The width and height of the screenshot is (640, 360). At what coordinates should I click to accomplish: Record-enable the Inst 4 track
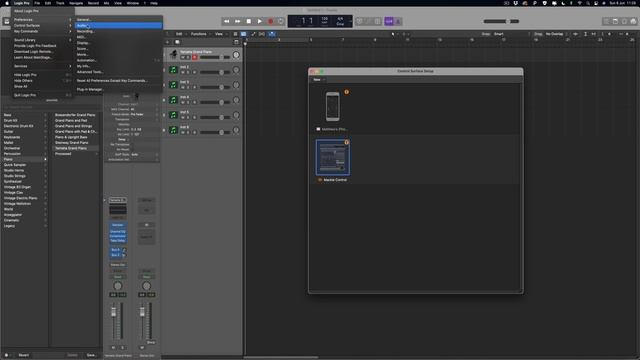click(x=194, y=102)
